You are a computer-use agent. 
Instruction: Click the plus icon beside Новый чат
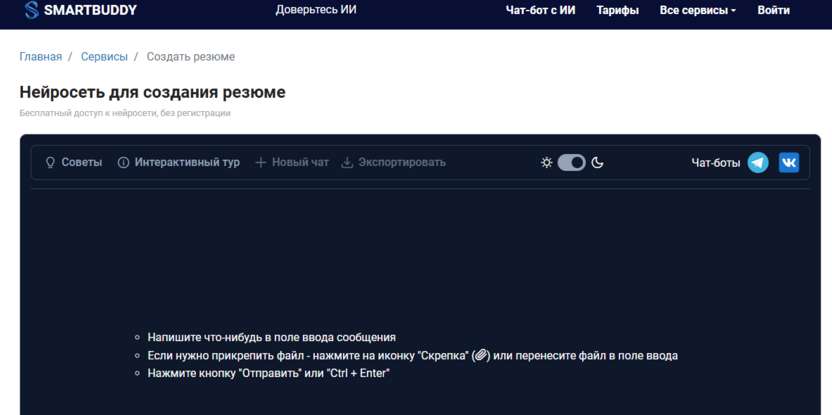261,162
